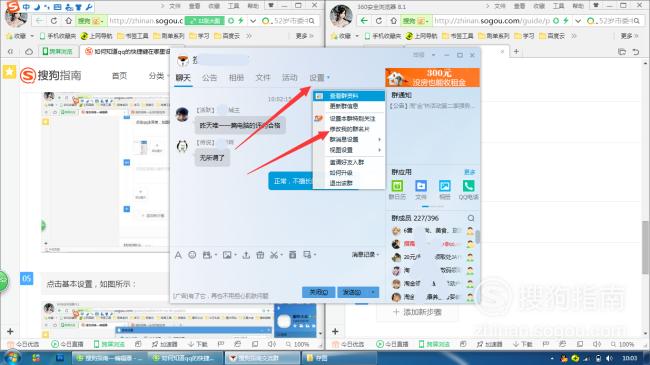Image resolution: width=650 pixels, height=365 pixels.
Task: Click the Sogou IME S logo
Action: (x=13, y=6)
